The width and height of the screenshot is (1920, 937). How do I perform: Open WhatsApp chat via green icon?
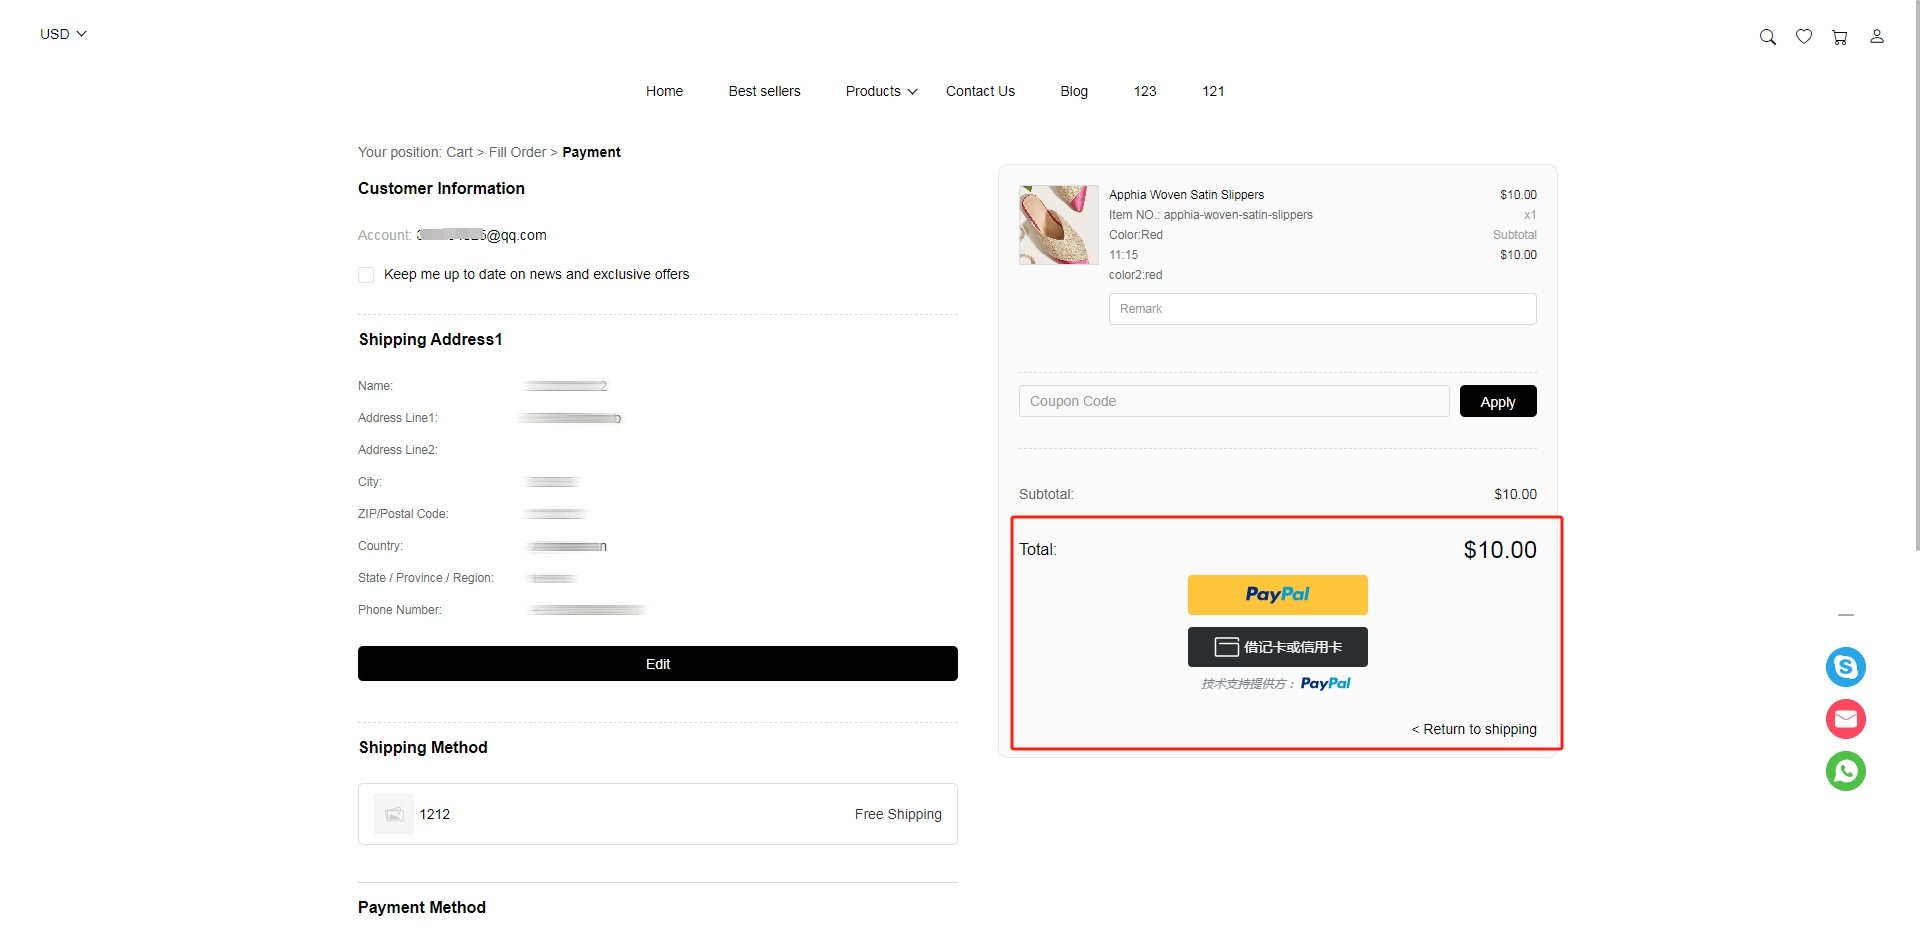tap(1846, 771)
